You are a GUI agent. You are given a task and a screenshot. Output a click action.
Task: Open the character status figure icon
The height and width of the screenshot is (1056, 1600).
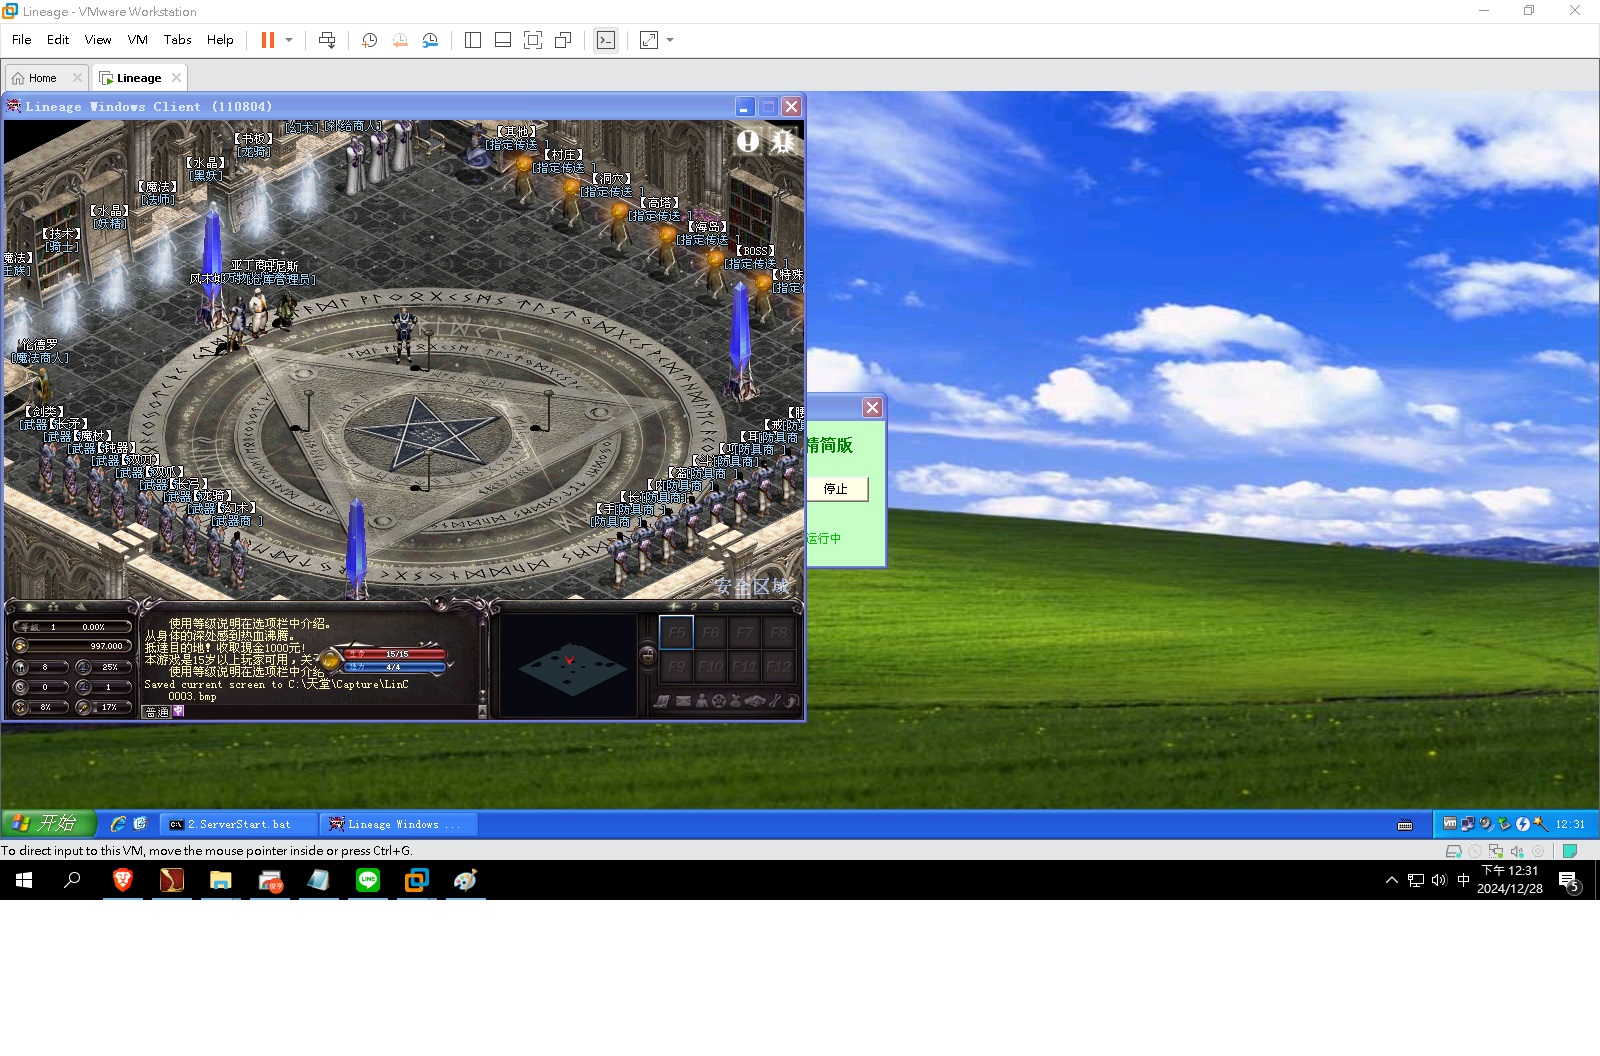point(701,701)
